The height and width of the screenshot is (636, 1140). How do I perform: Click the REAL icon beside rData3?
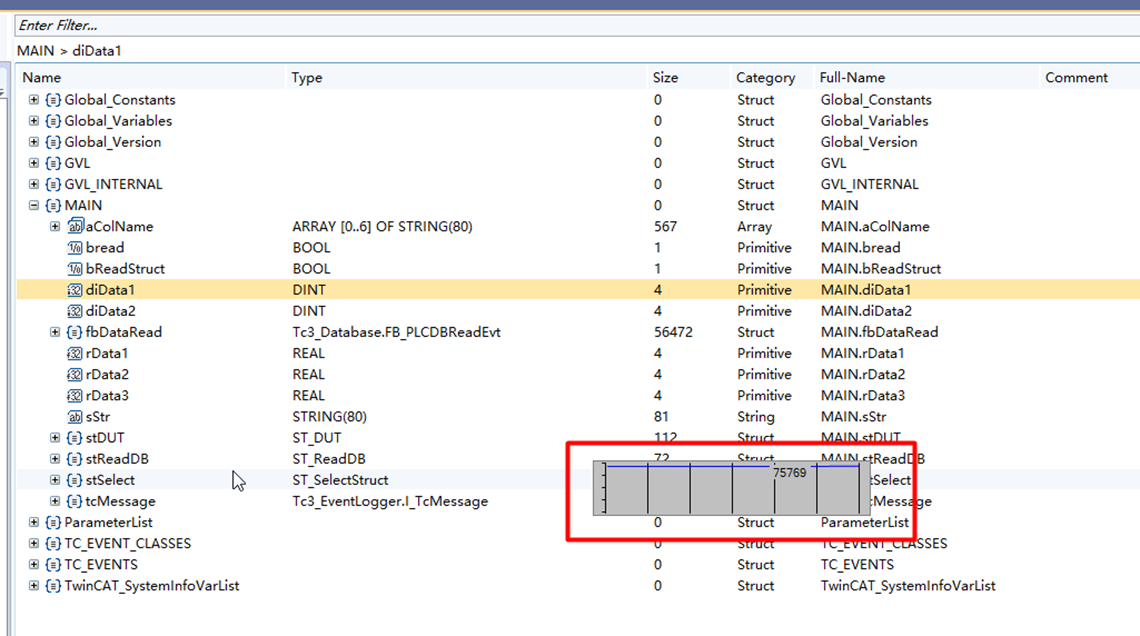[75, 395]
